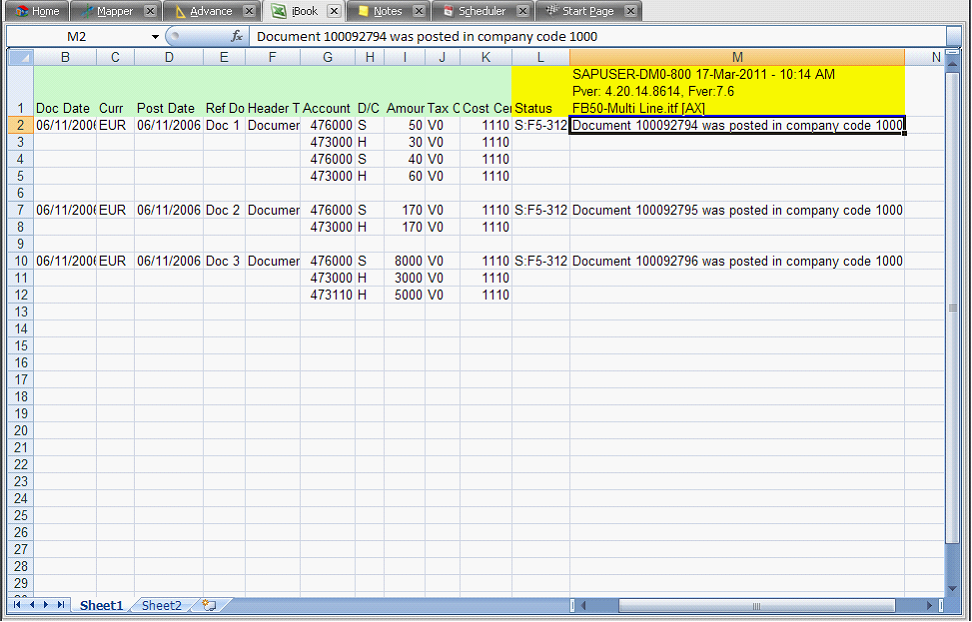Insert a new worksheet tab icon
This screenshot has height=622, width=972.
208,605
